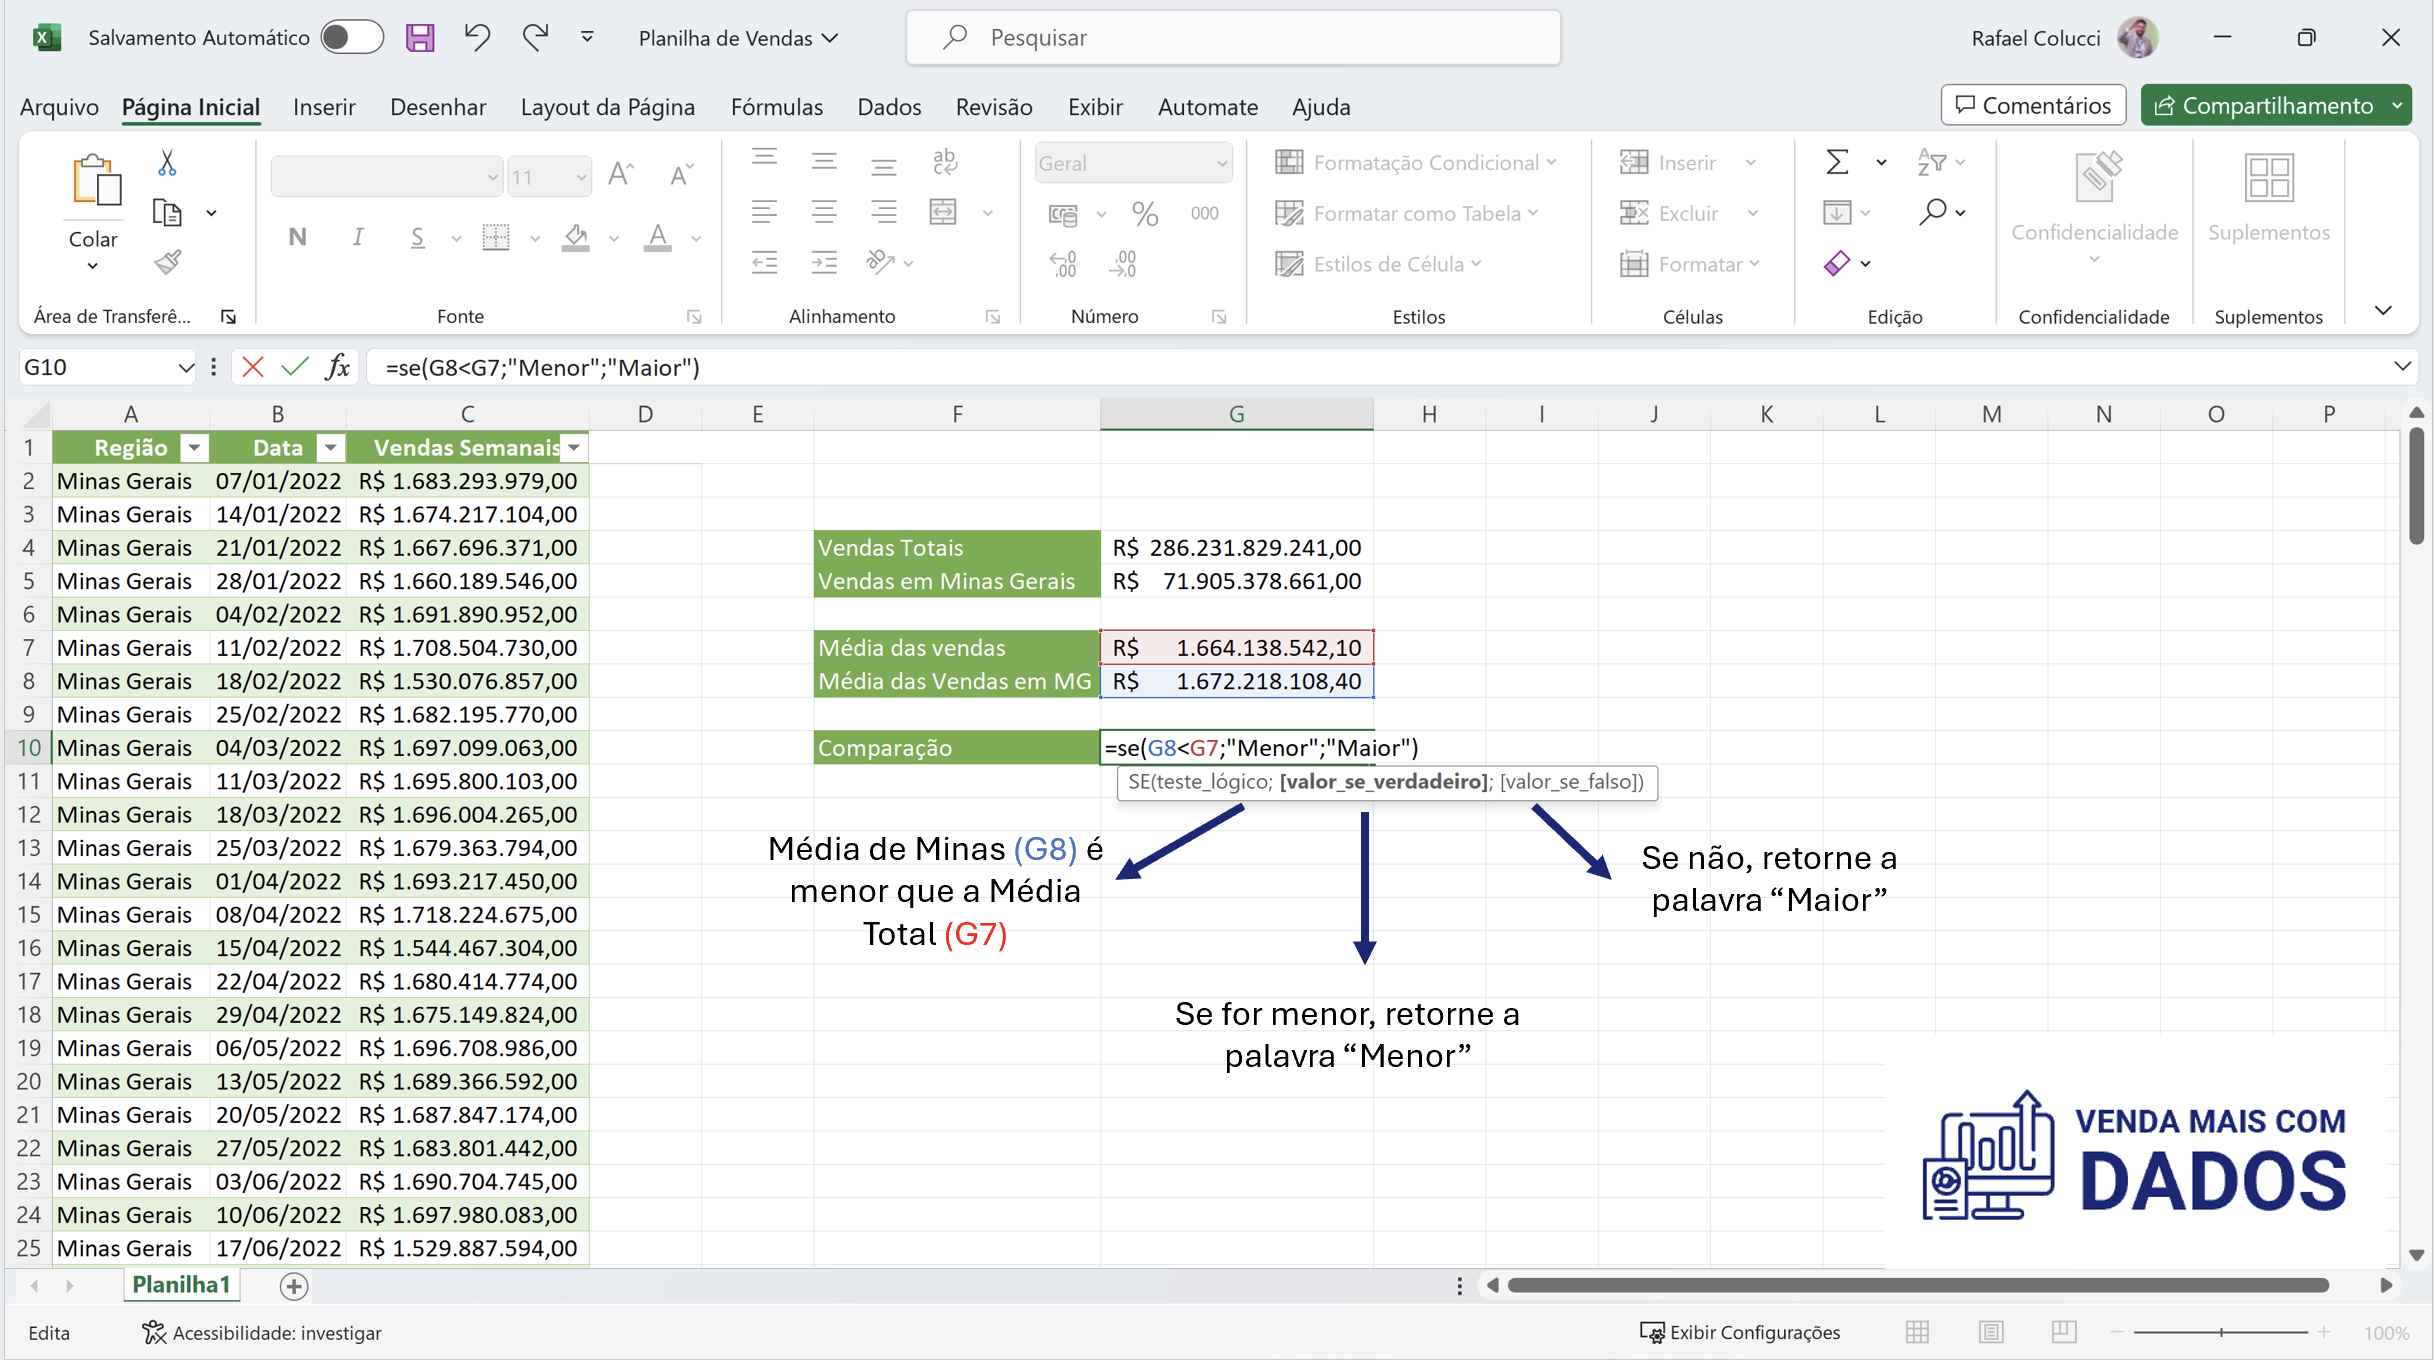
Task: Open the font color A swatch
Action: coord(657,237)
